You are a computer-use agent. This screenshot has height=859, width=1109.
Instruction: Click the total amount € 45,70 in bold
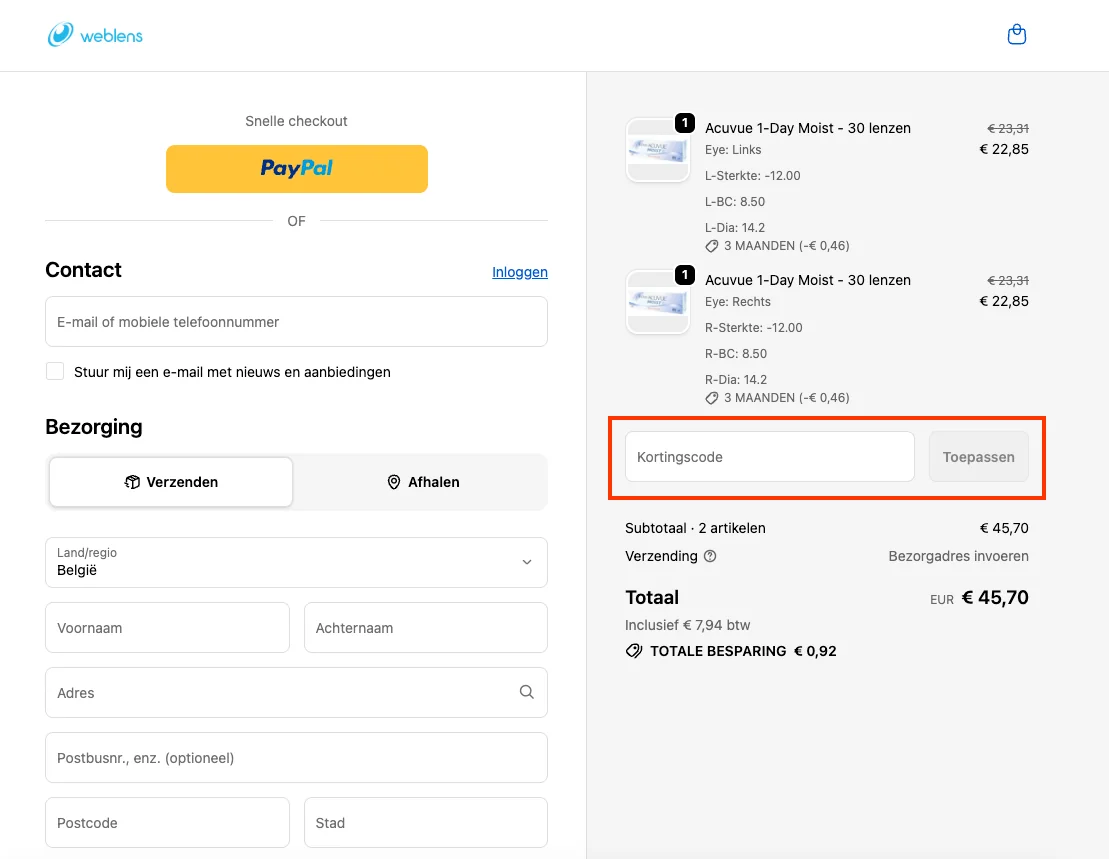click(x=995, y=597)
